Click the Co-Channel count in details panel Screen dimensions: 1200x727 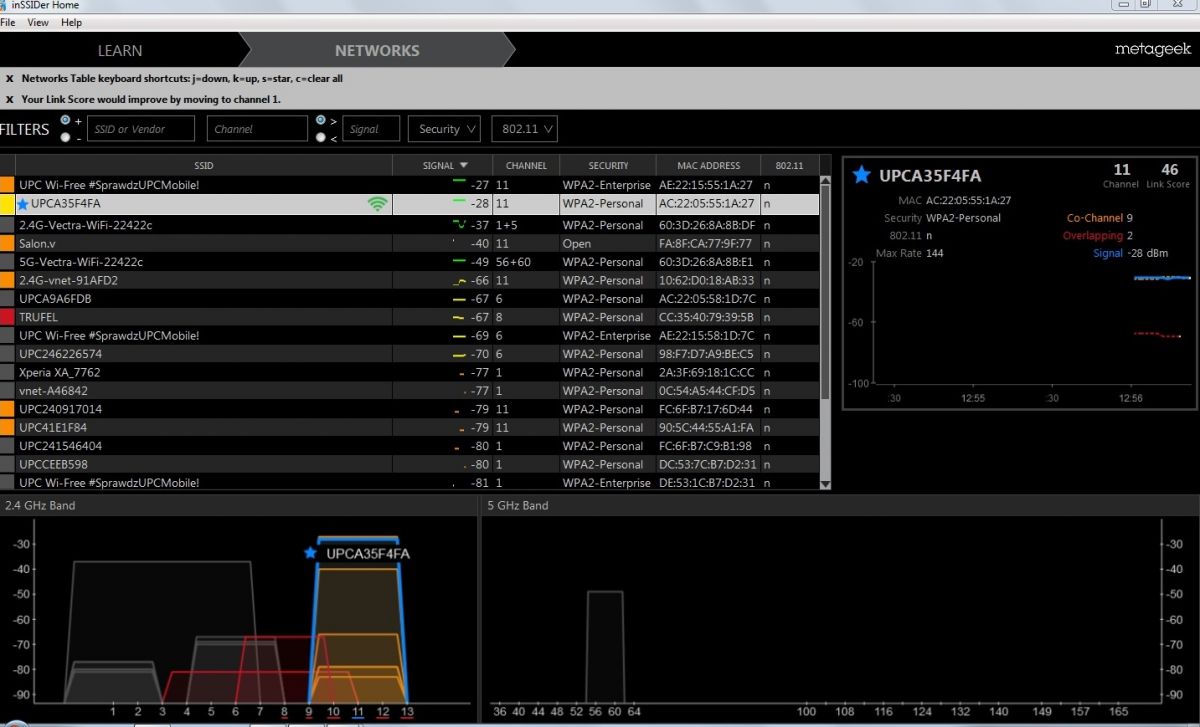[x=1129, y=218]
